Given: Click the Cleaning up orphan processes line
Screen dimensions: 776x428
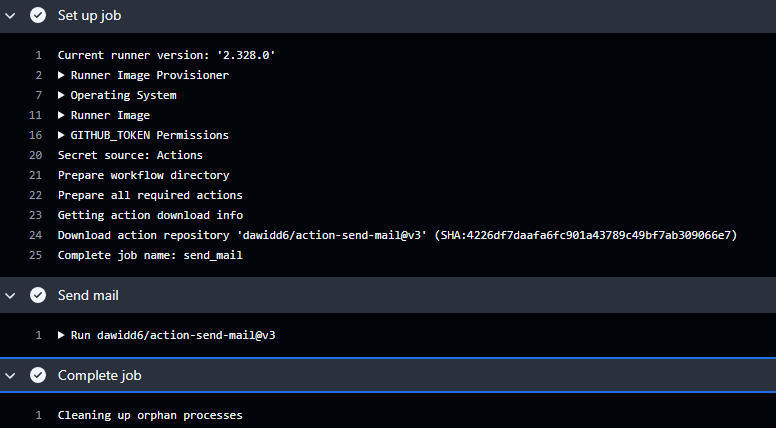Looking at the screenshot, I should 150,415.
